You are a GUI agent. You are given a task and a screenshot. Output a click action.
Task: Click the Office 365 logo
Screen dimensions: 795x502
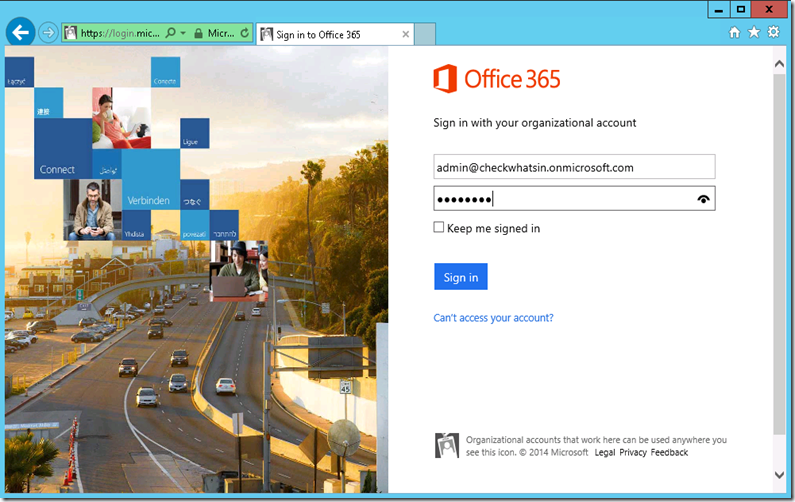pos(496,79)
